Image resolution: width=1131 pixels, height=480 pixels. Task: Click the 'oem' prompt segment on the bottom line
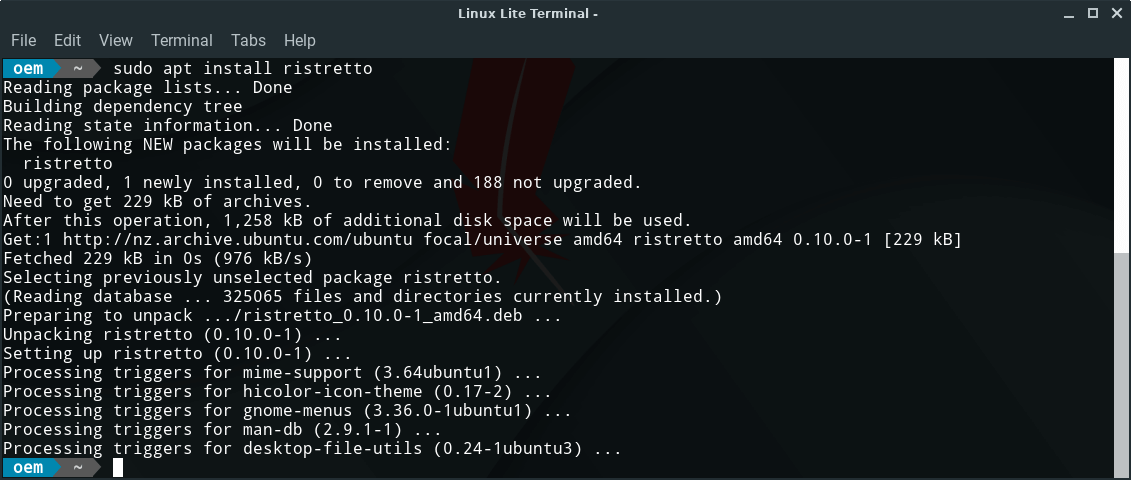28,467
